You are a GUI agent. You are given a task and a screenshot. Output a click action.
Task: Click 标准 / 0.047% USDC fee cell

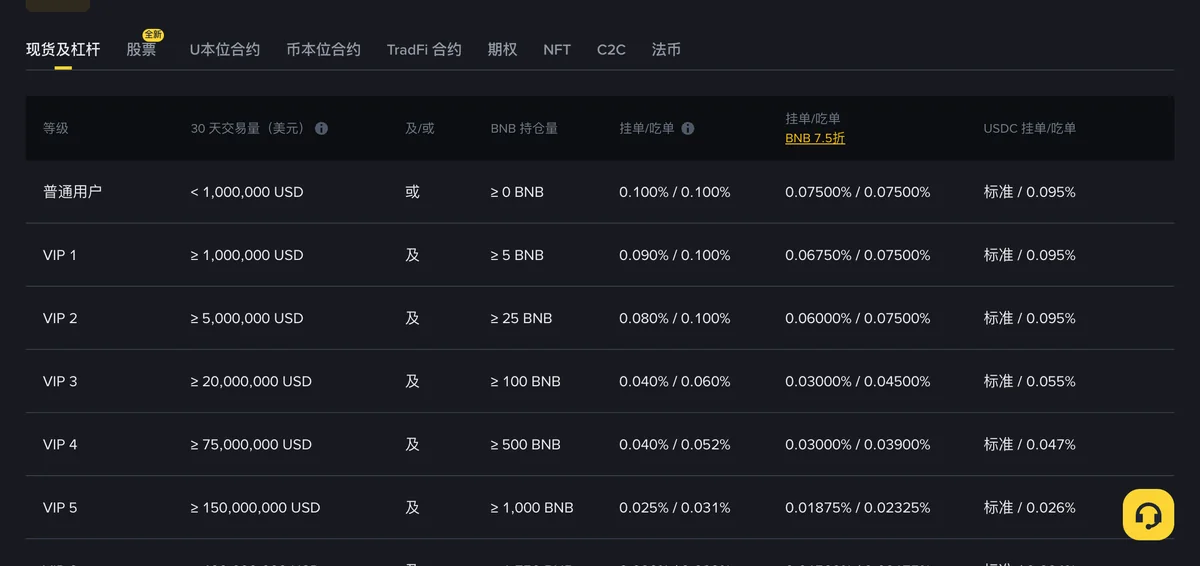click(1030, 444)
